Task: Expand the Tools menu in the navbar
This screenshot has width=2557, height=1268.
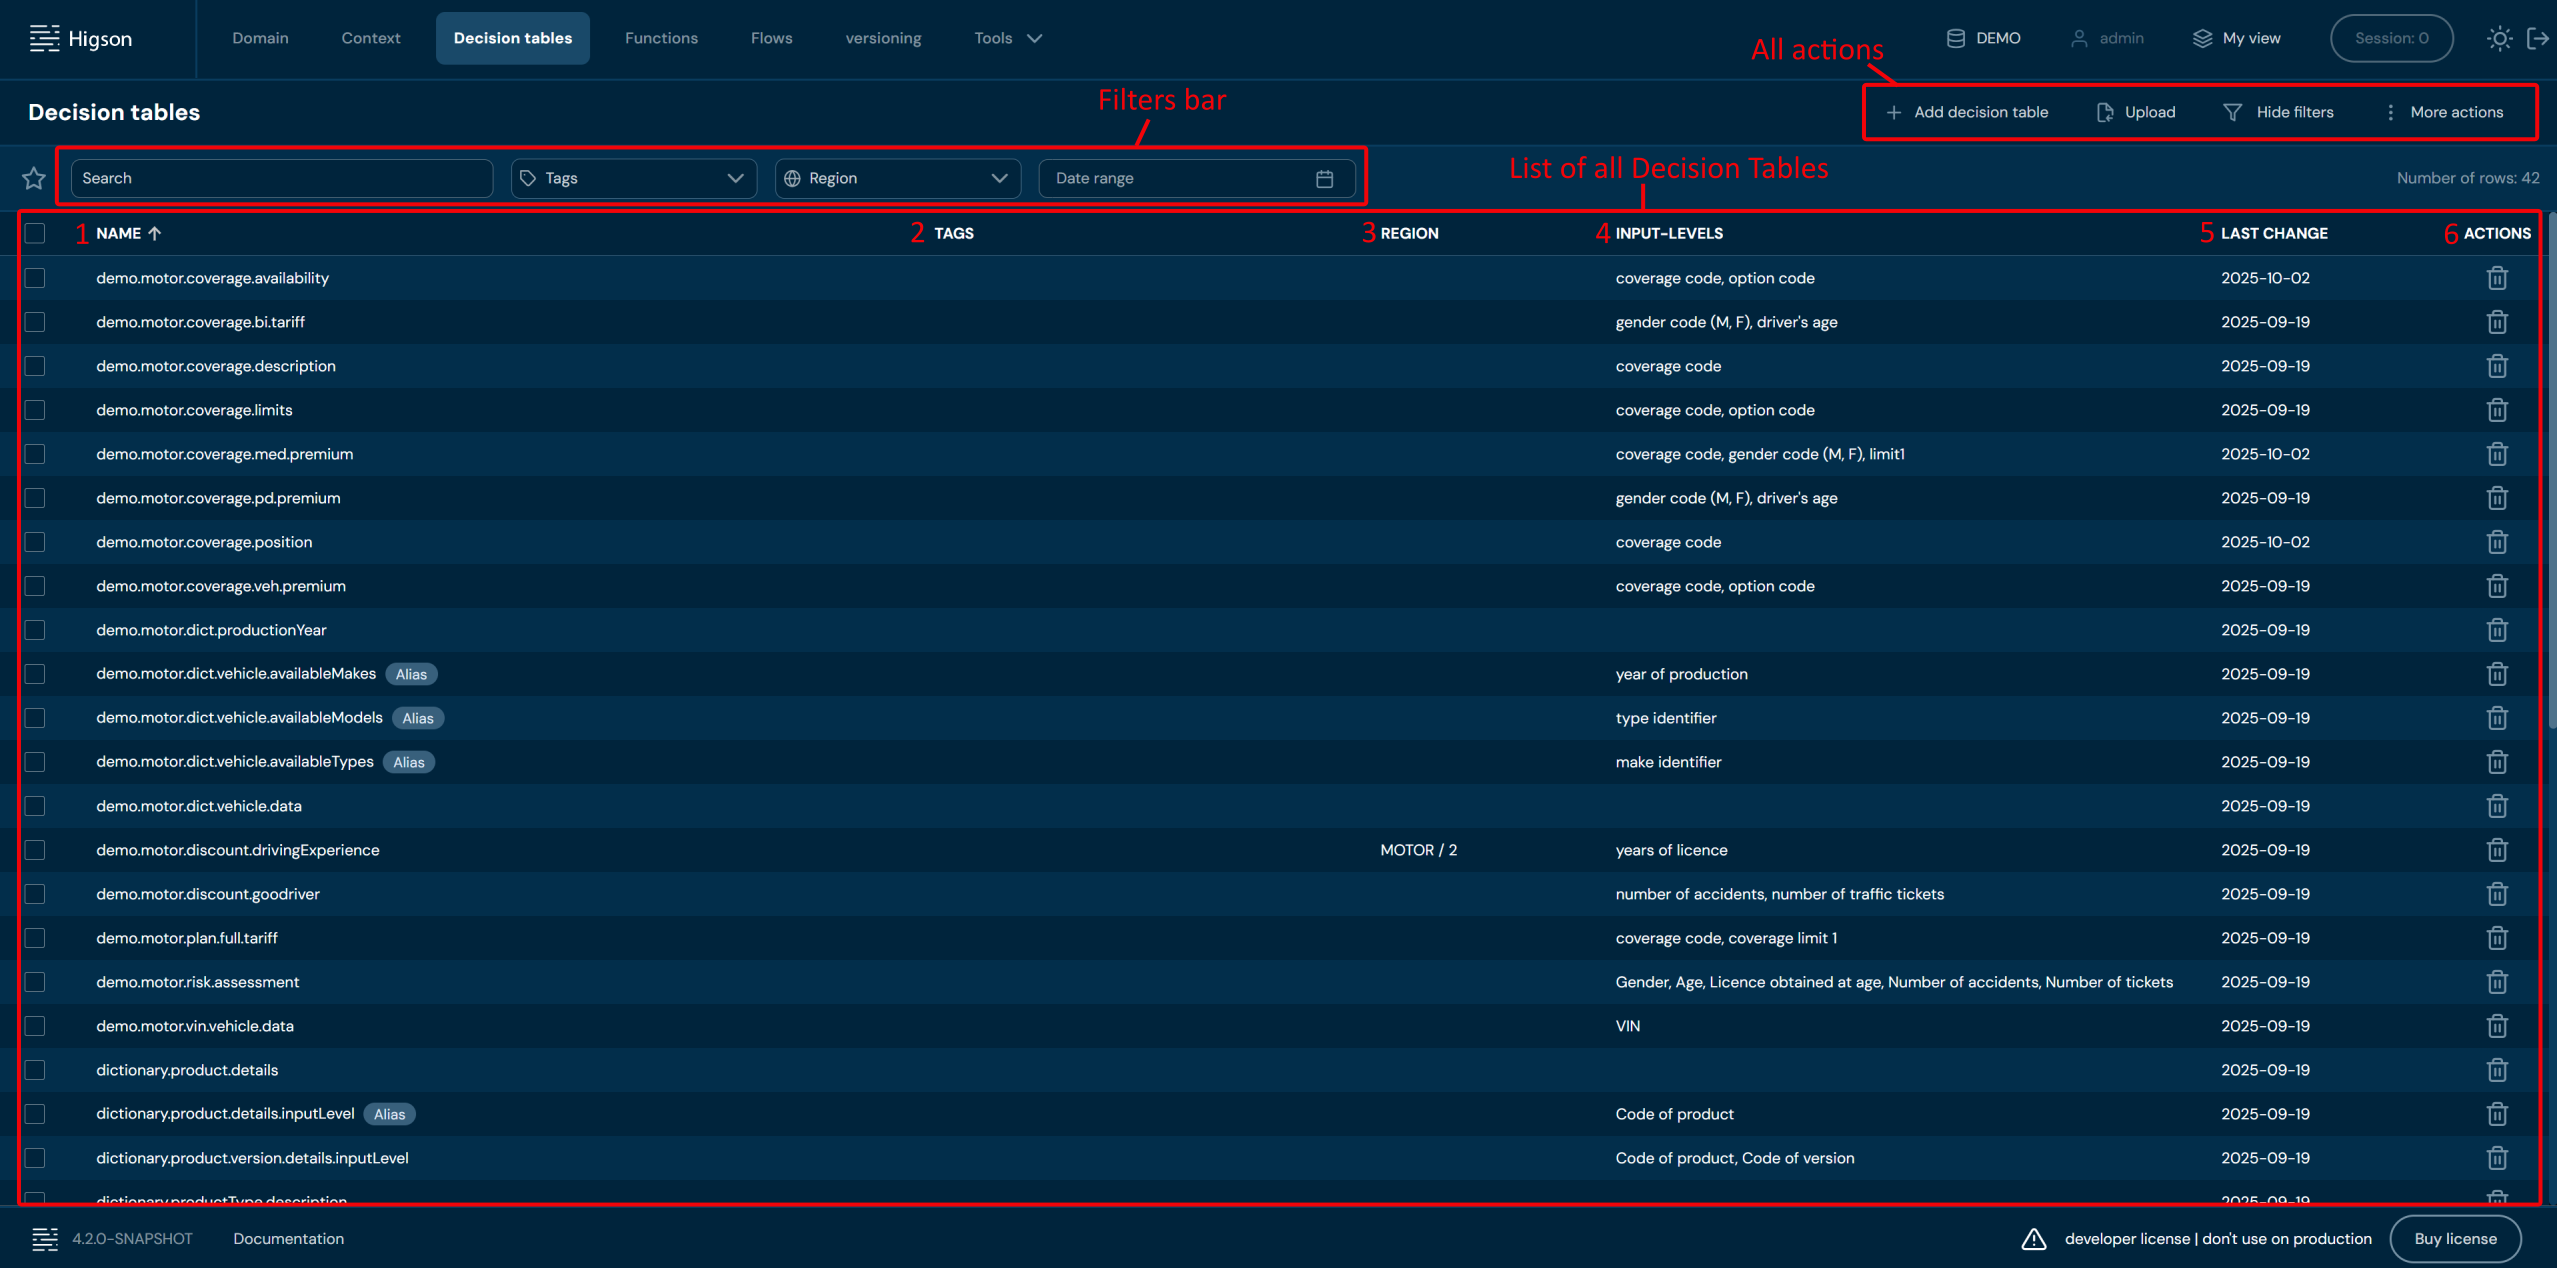Action: (1007, 38)
